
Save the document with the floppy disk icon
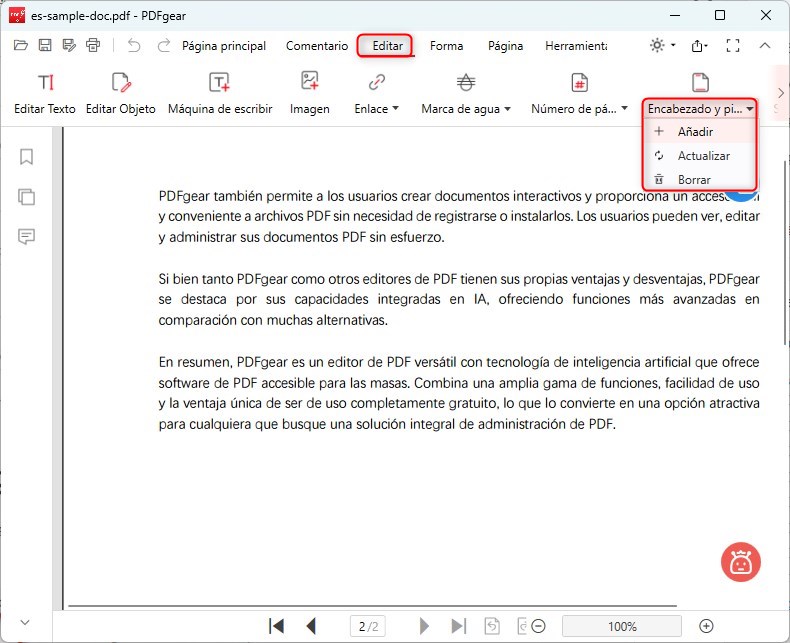tap(45, 45)
